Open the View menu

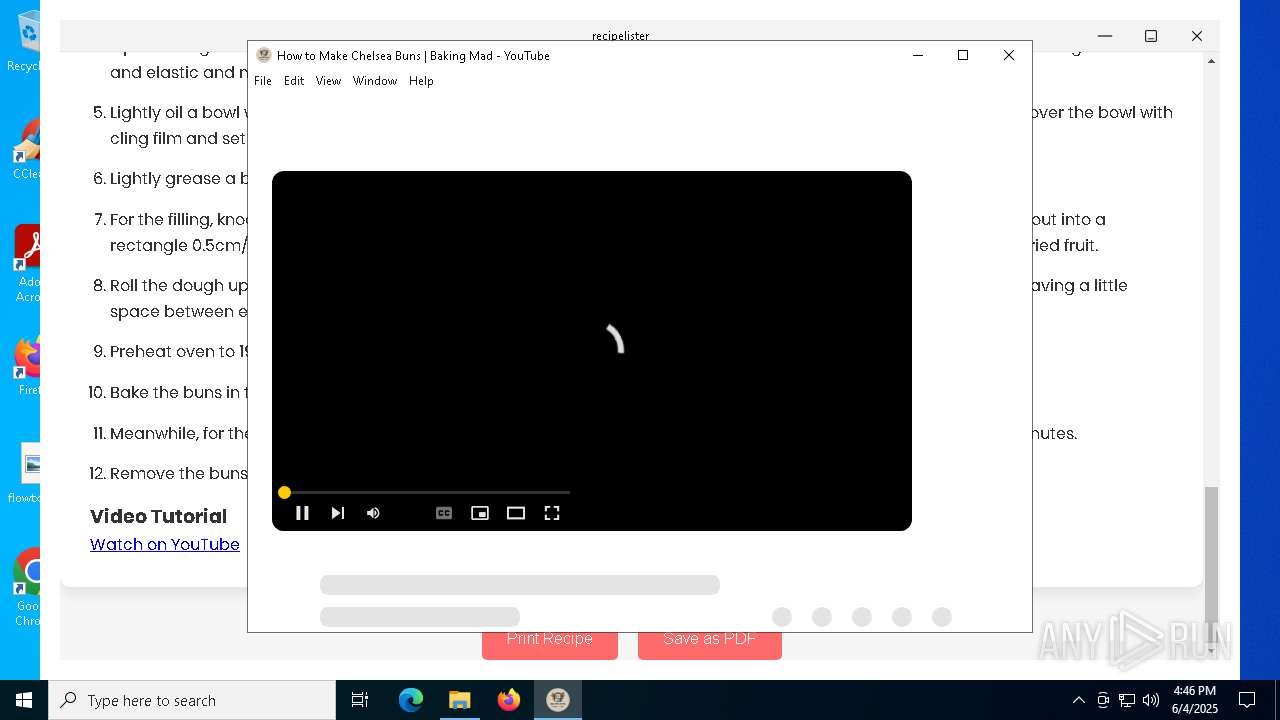click(328, 81)
